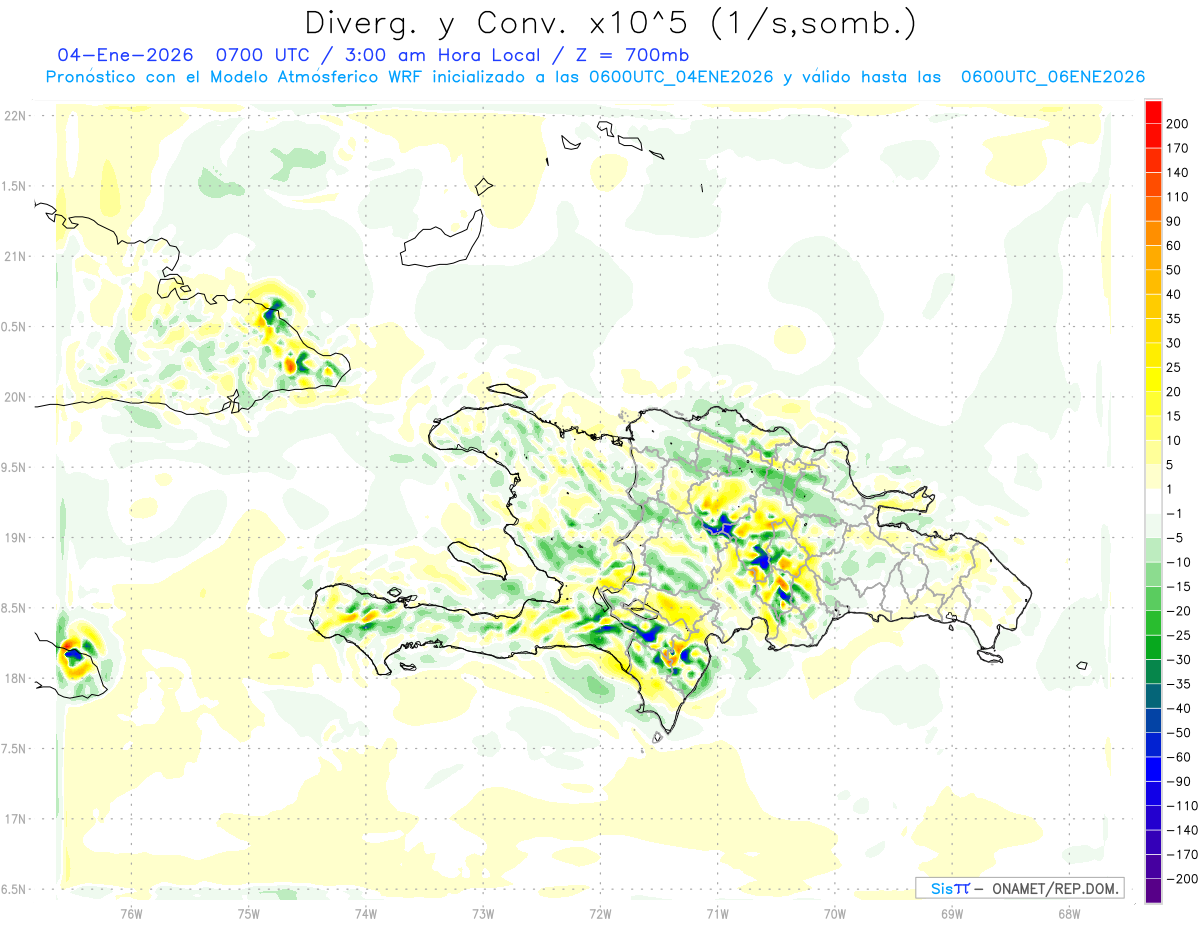
Task: Select the '71W' longitude label
Action: pos(717,912)
